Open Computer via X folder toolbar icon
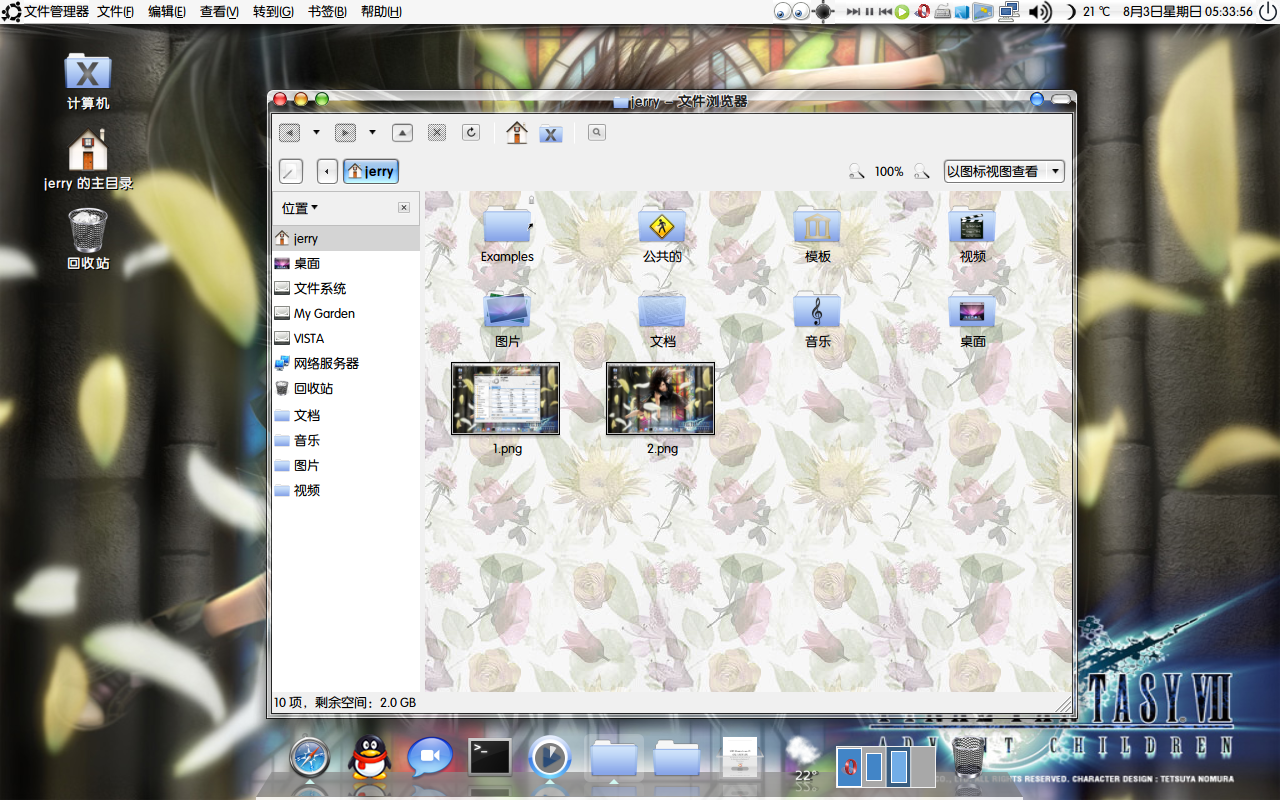This screenshot has height=800, width=1280. pyautogui.click(x=551, y=133)
